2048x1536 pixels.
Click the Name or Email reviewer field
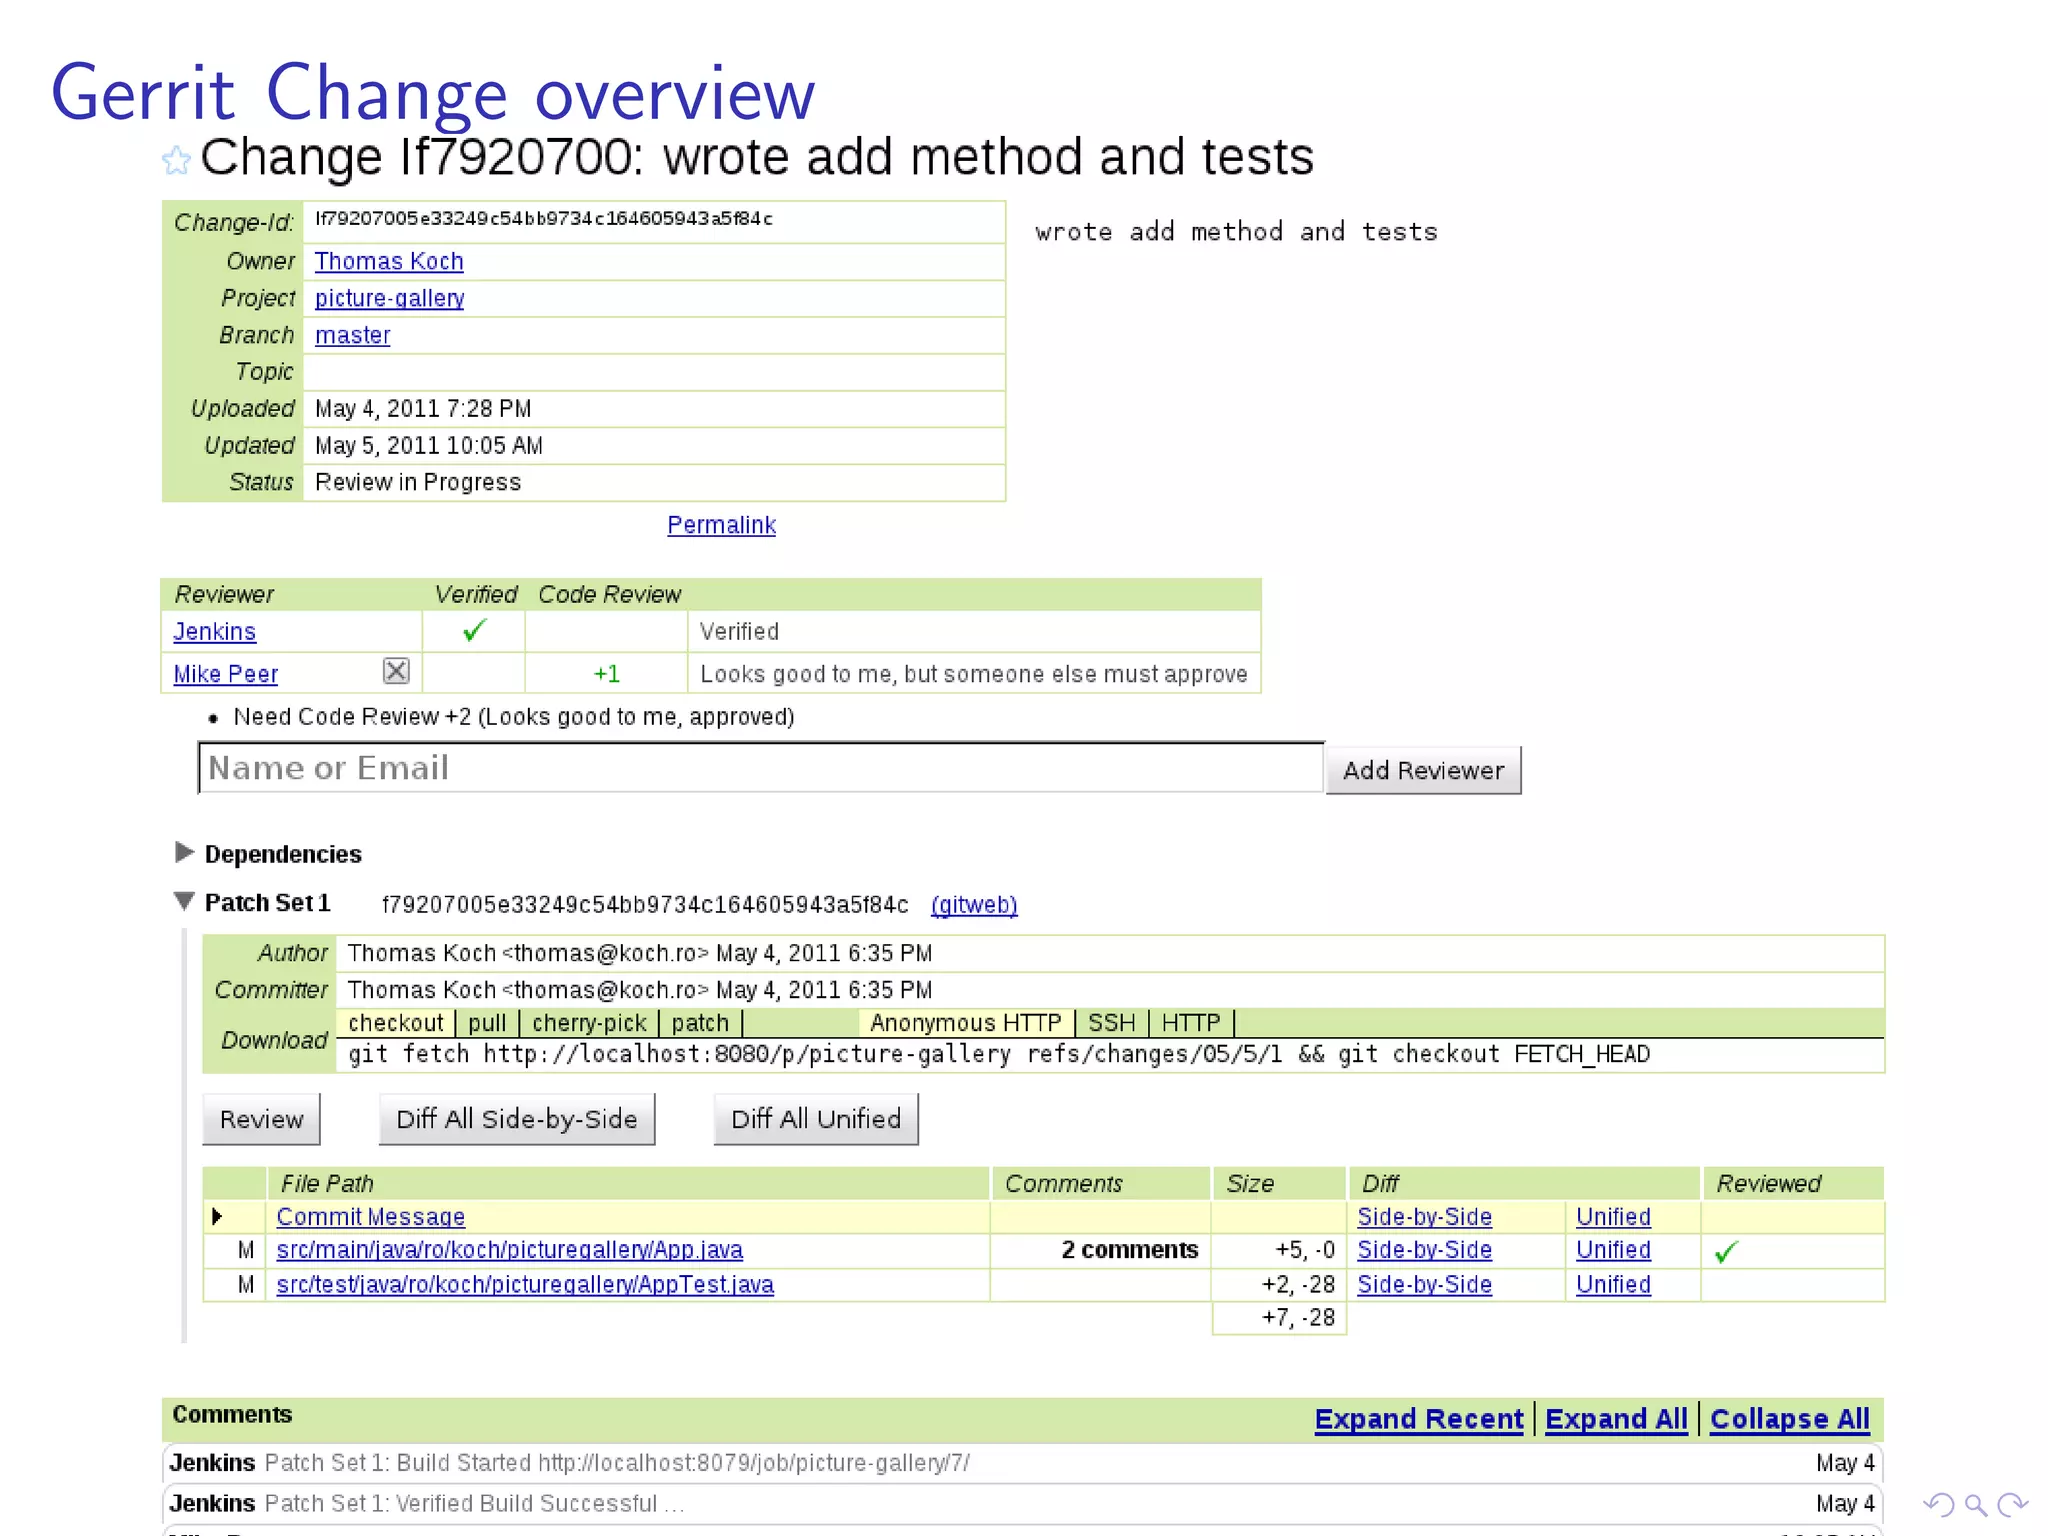760,768
